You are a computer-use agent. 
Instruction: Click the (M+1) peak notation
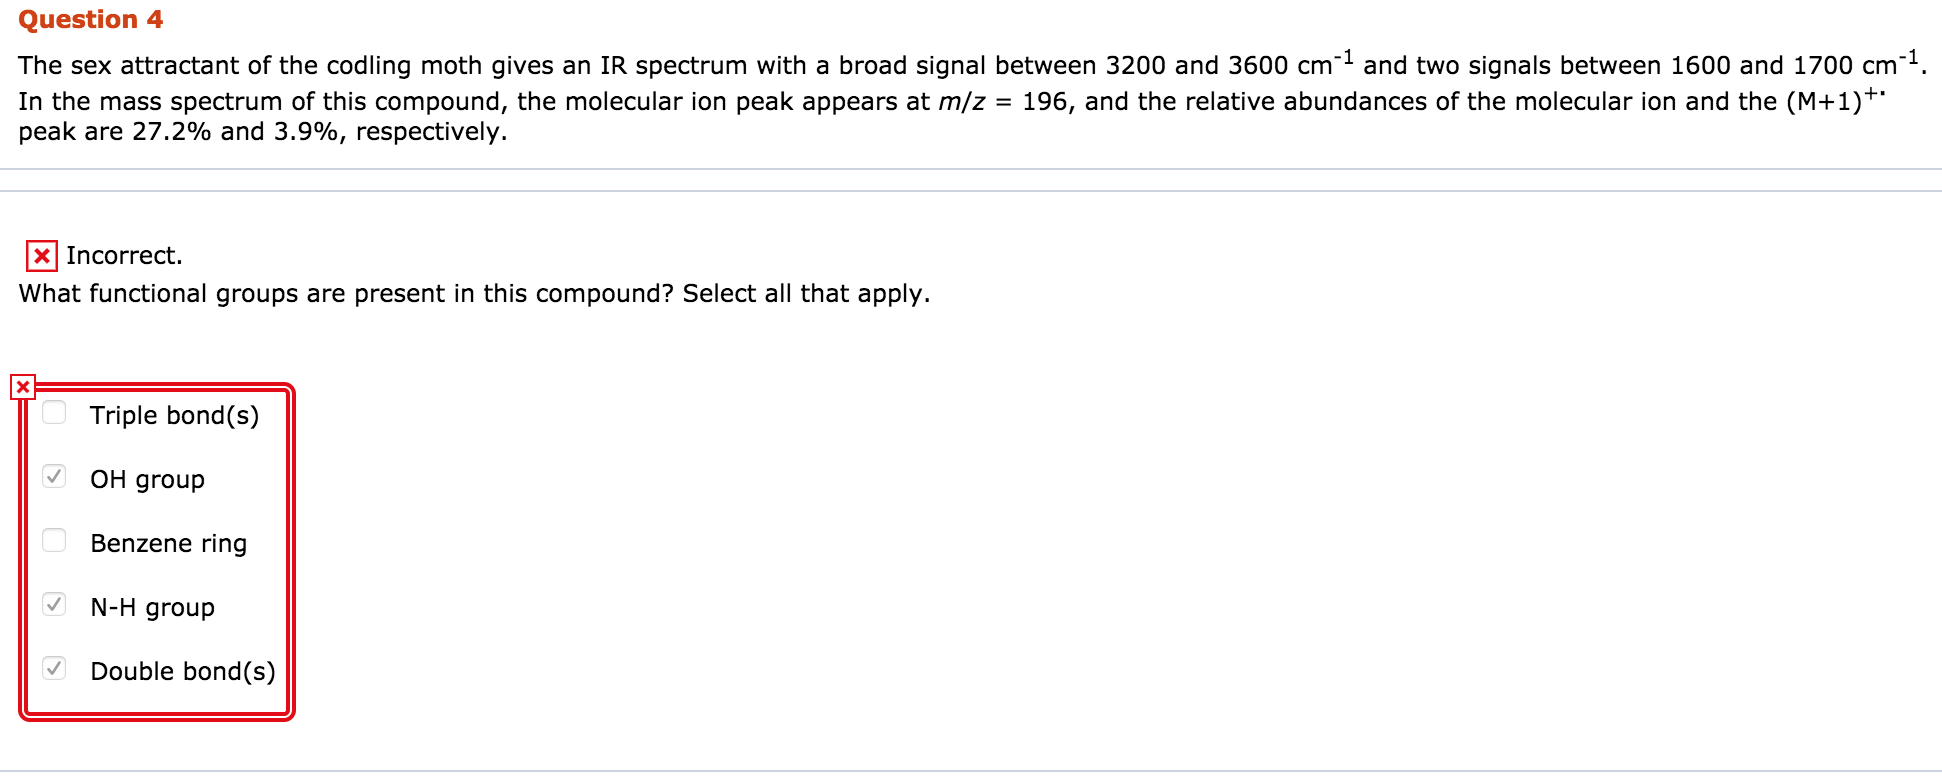[1835, 99]
